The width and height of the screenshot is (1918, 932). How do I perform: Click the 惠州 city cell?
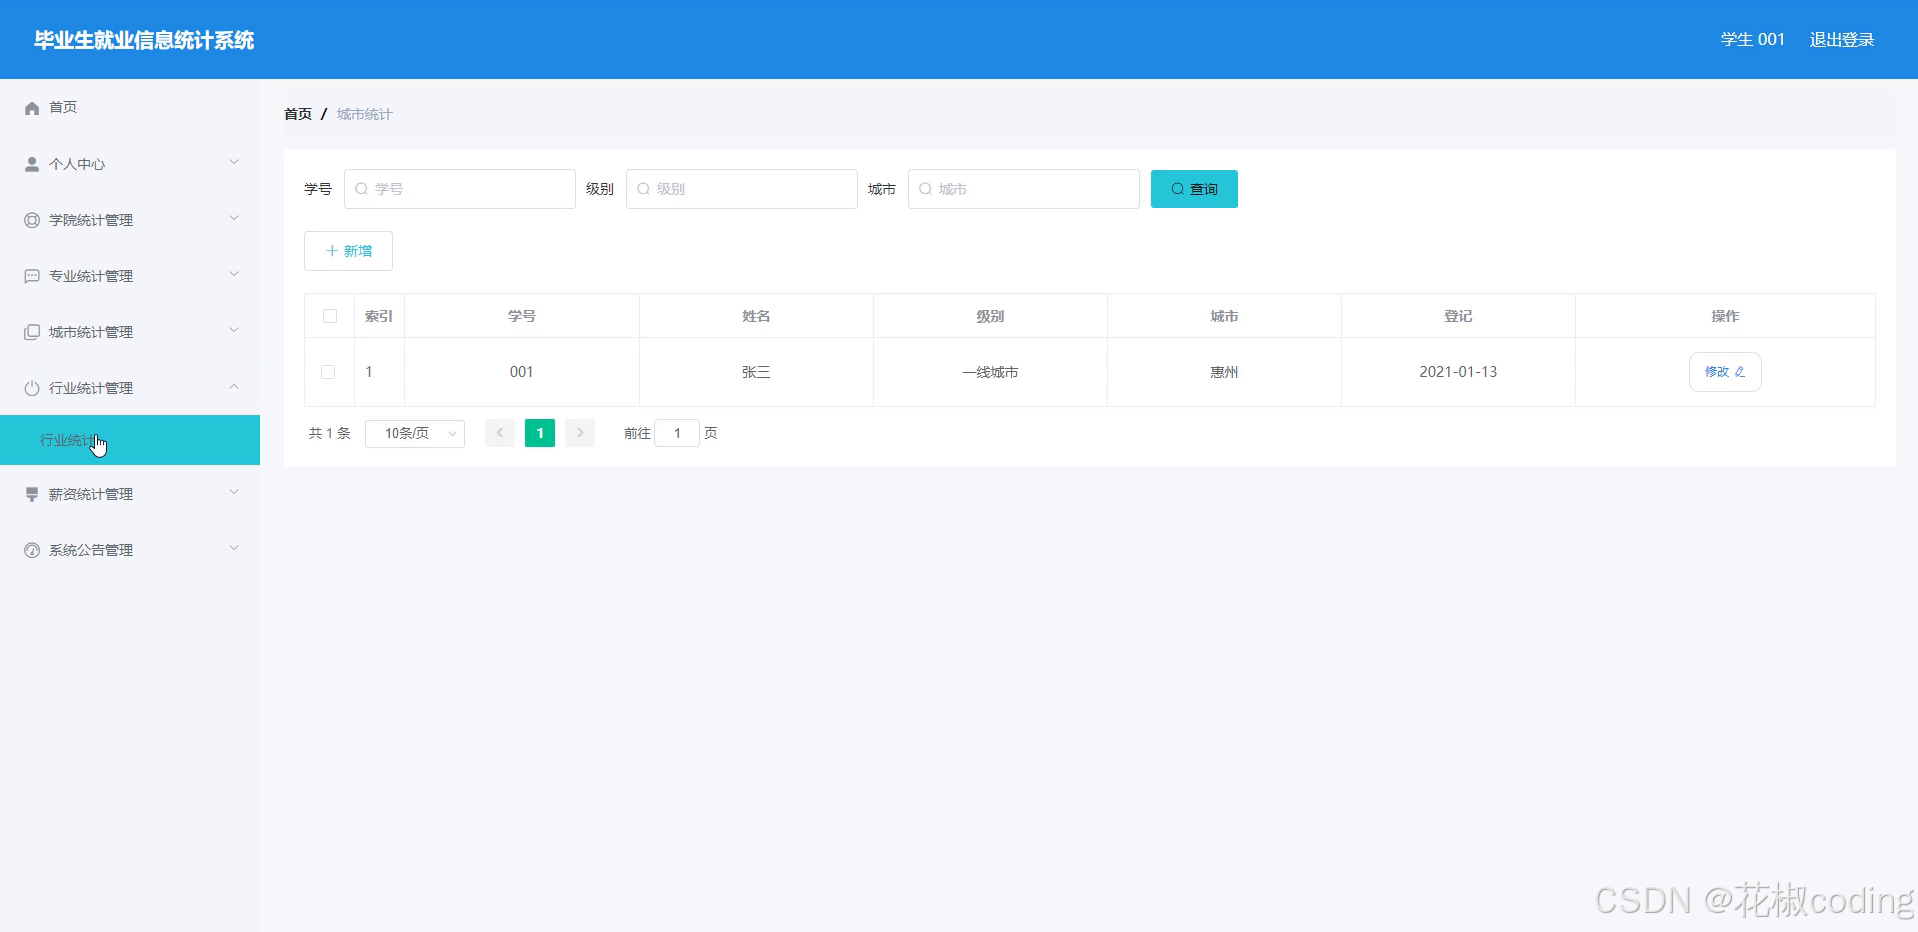(x=1224, y=372)
